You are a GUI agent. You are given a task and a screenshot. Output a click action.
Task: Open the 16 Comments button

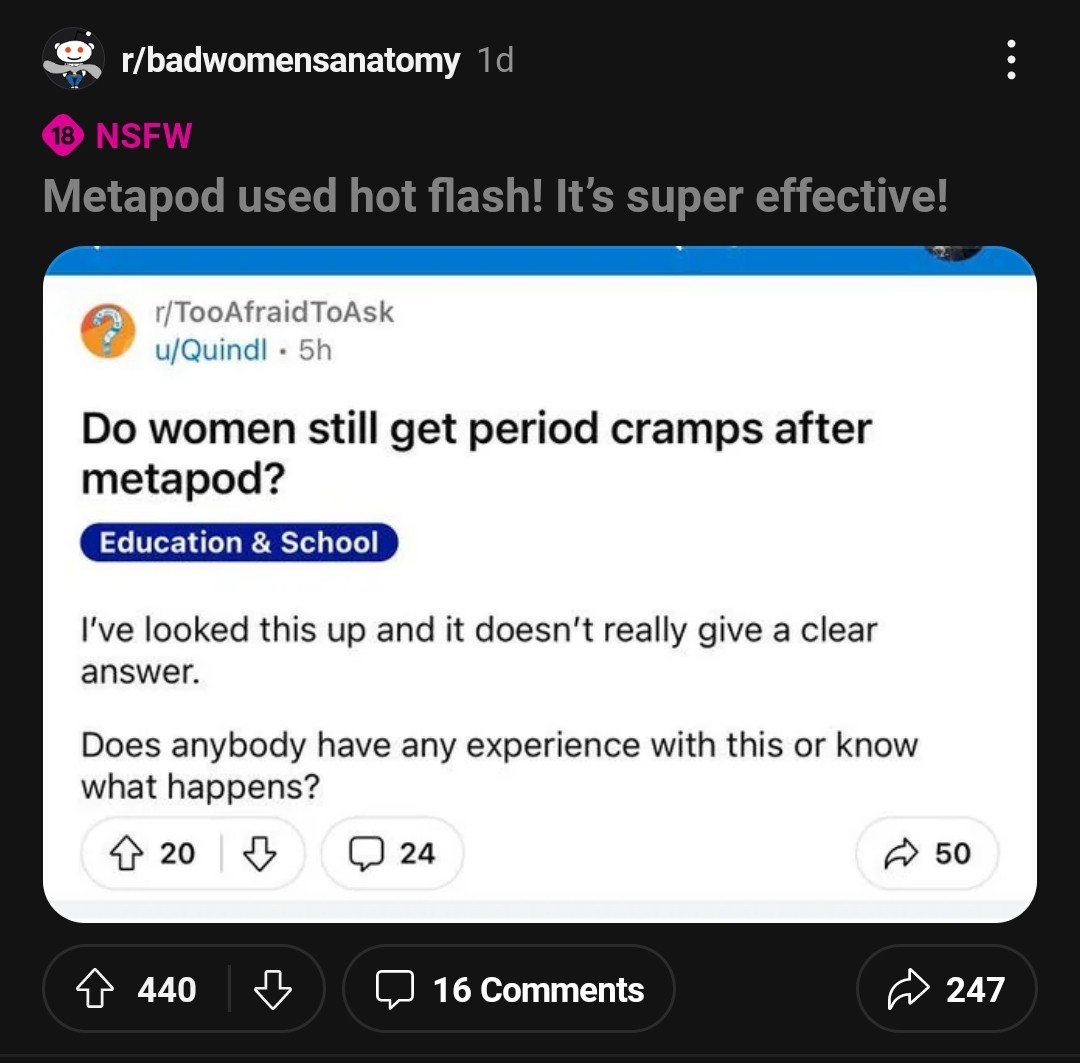[509, 989]
